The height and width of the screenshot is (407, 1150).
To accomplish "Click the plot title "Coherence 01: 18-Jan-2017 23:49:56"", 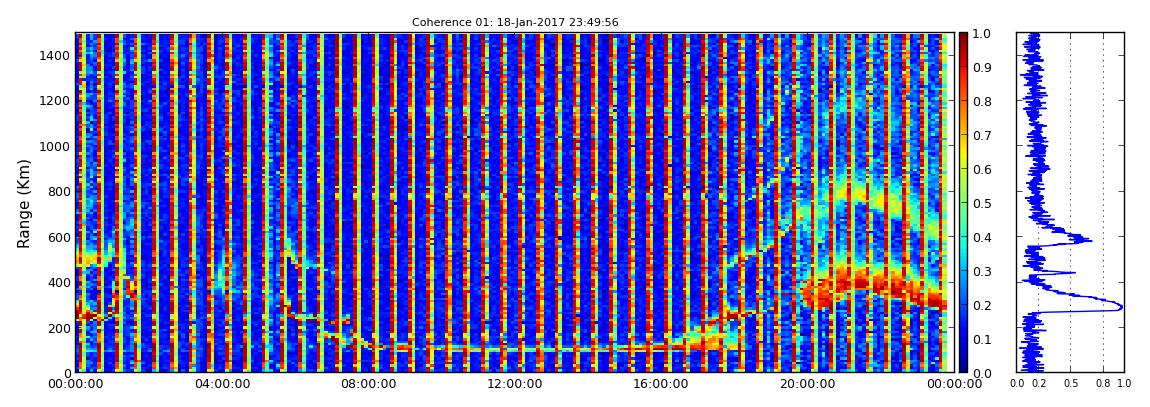I will (x=515, y=23).
